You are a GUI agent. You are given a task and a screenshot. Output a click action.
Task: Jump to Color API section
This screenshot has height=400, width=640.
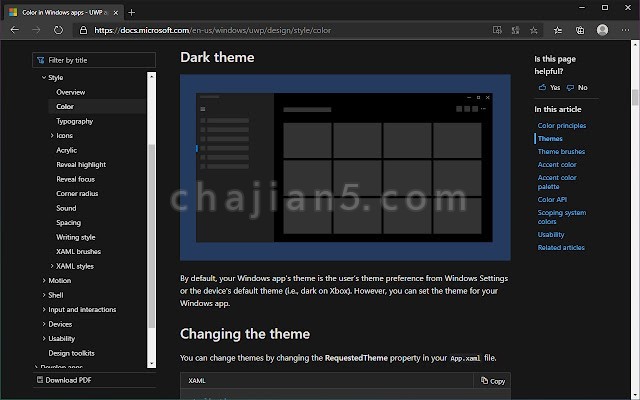[552, 200]
